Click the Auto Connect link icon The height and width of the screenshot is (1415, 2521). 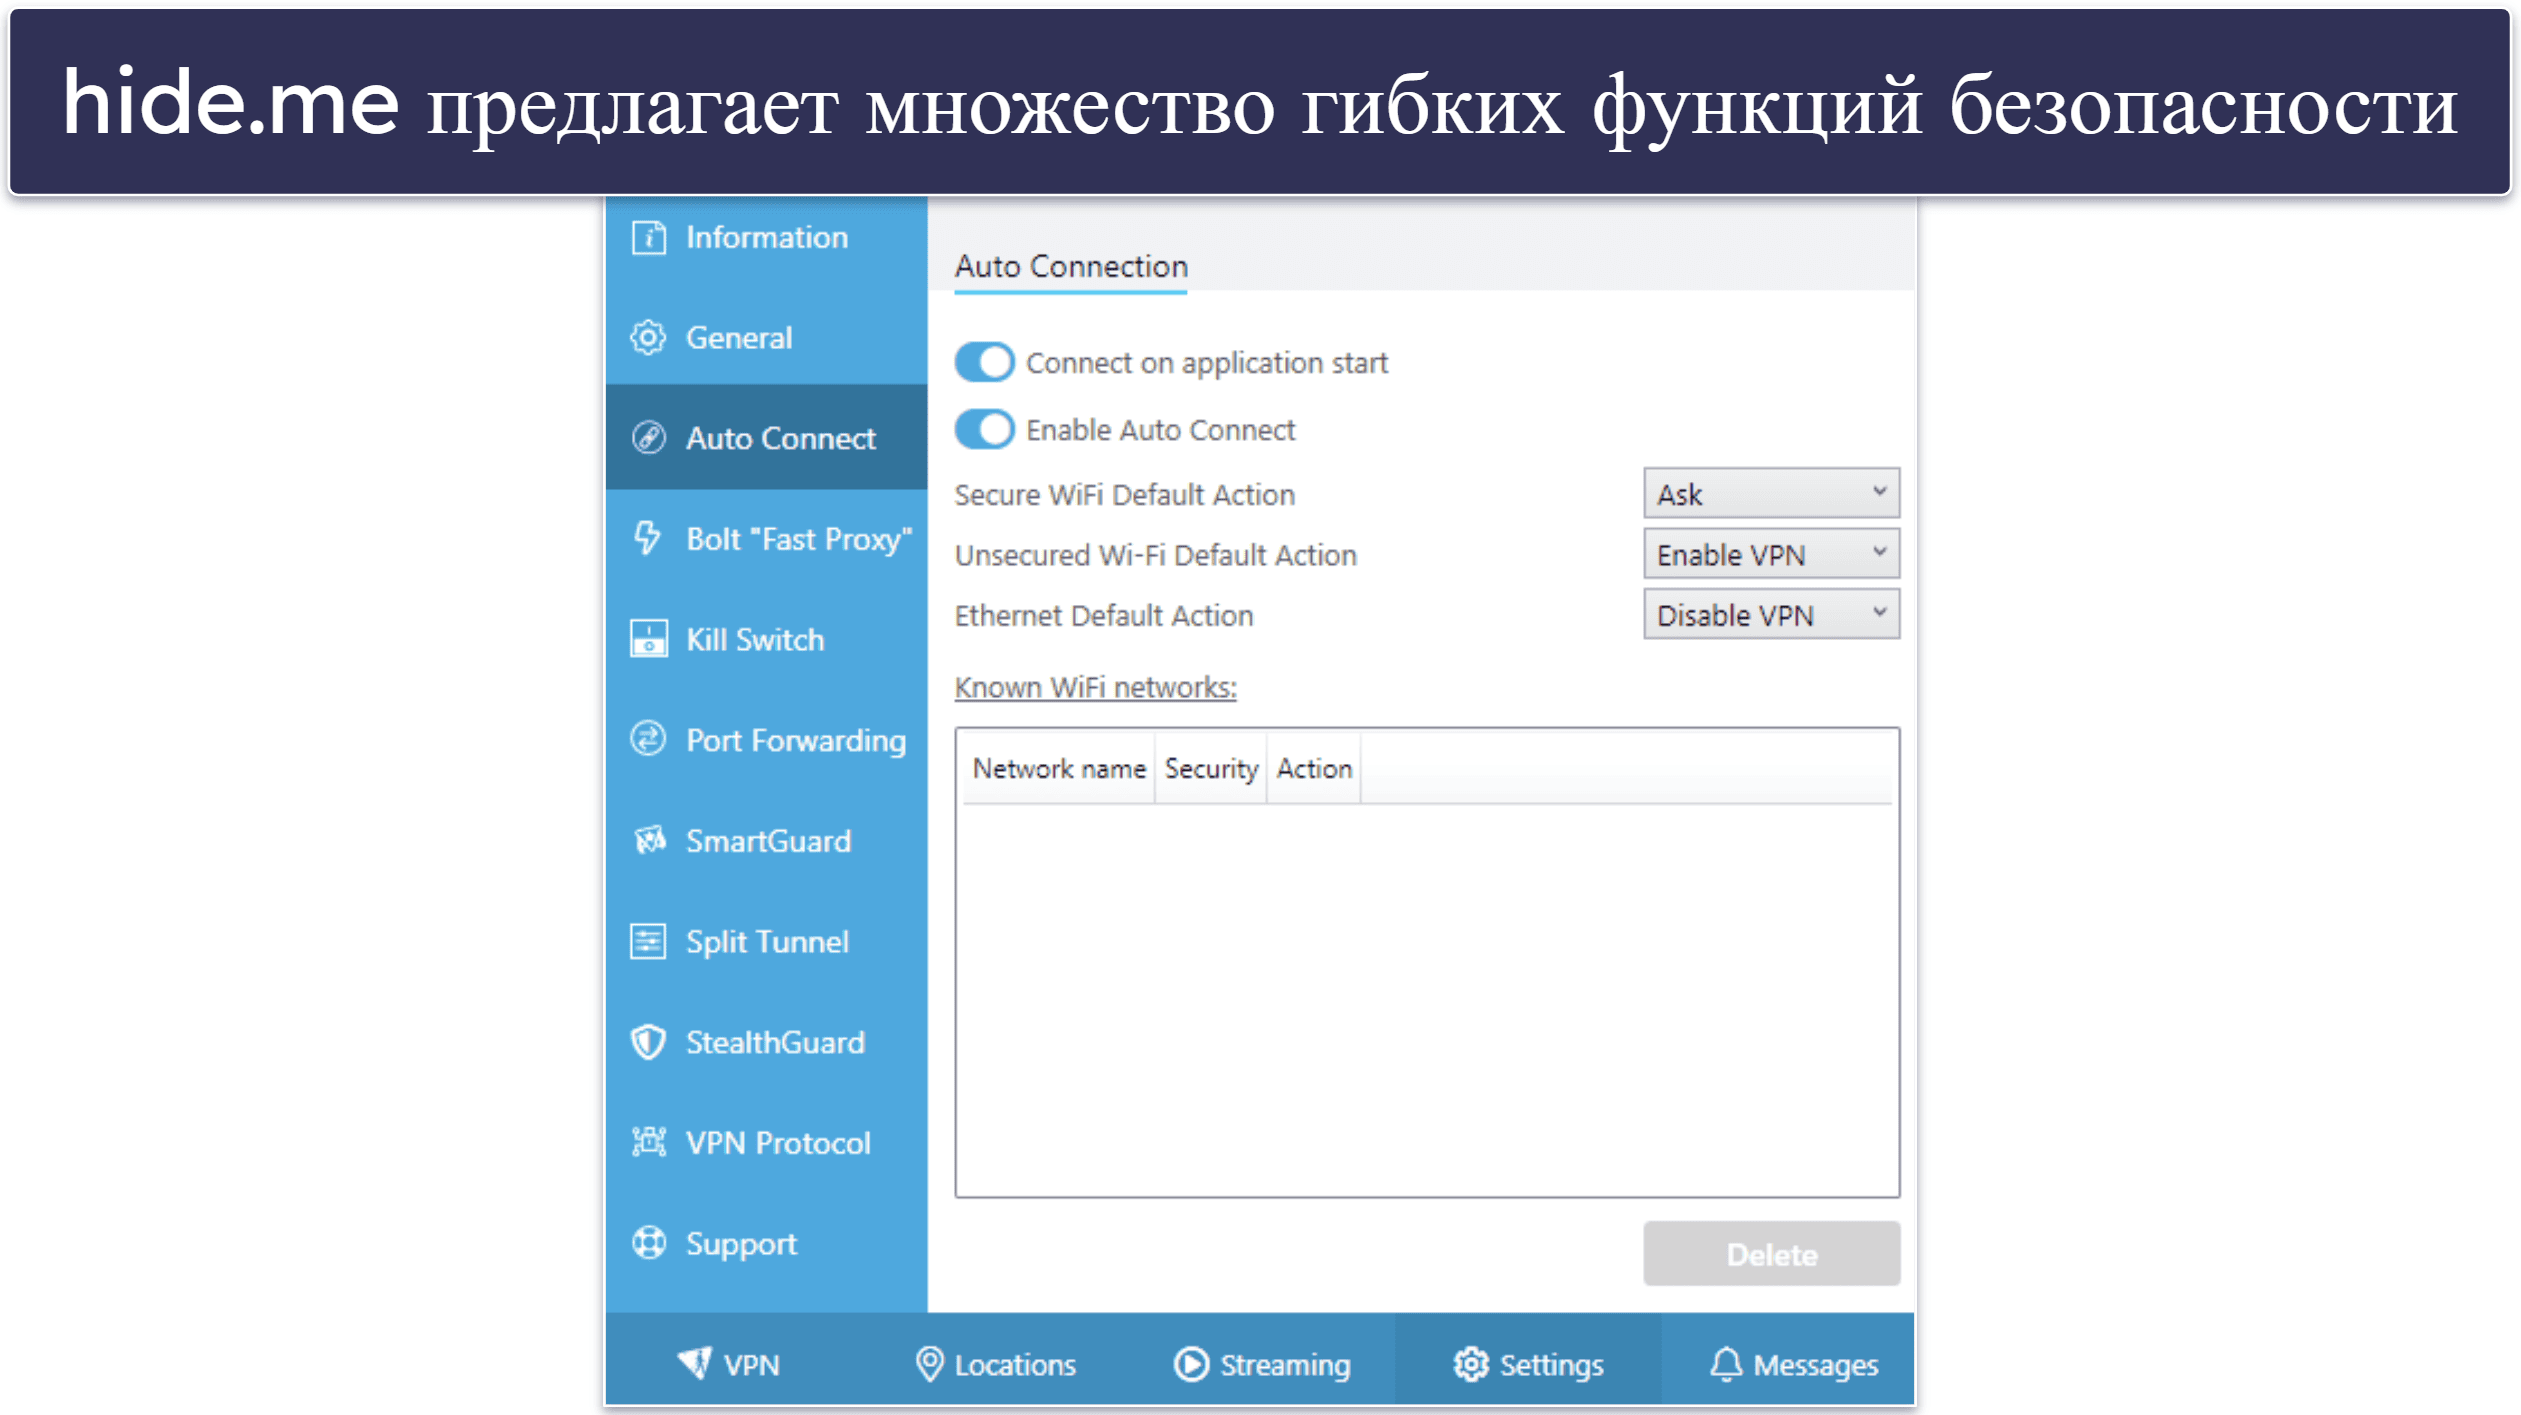click(648, 438)
